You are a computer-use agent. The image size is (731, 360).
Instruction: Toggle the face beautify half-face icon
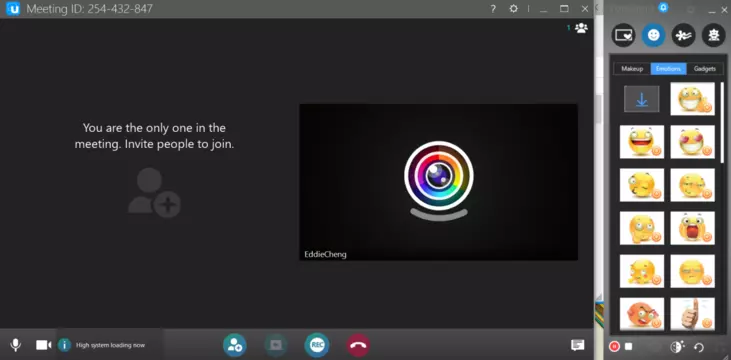677,346
